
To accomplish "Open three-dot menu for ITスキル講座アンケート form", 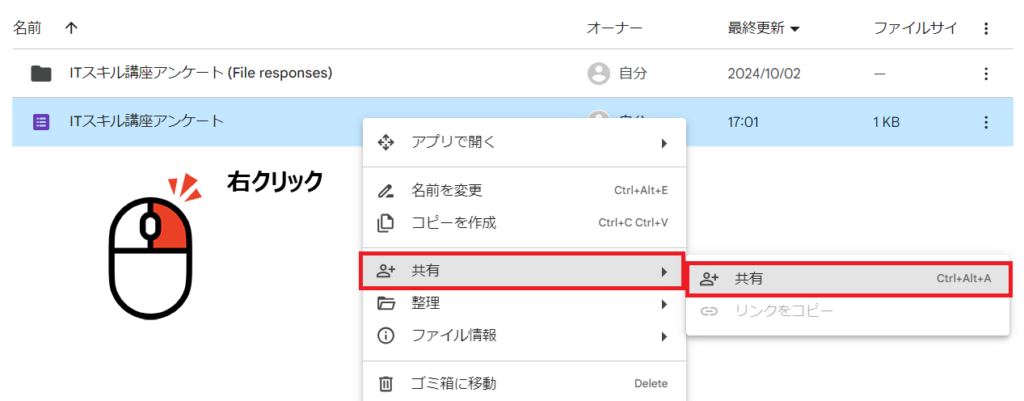I will (986, 122).
